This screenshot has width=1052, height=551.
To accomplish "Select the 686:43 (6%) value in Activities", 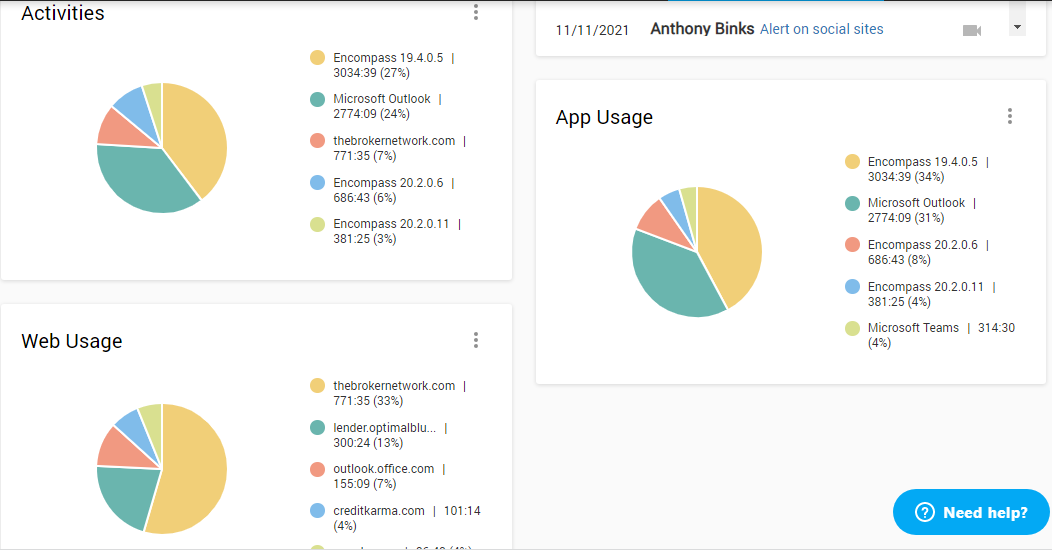I will (365, 198).
